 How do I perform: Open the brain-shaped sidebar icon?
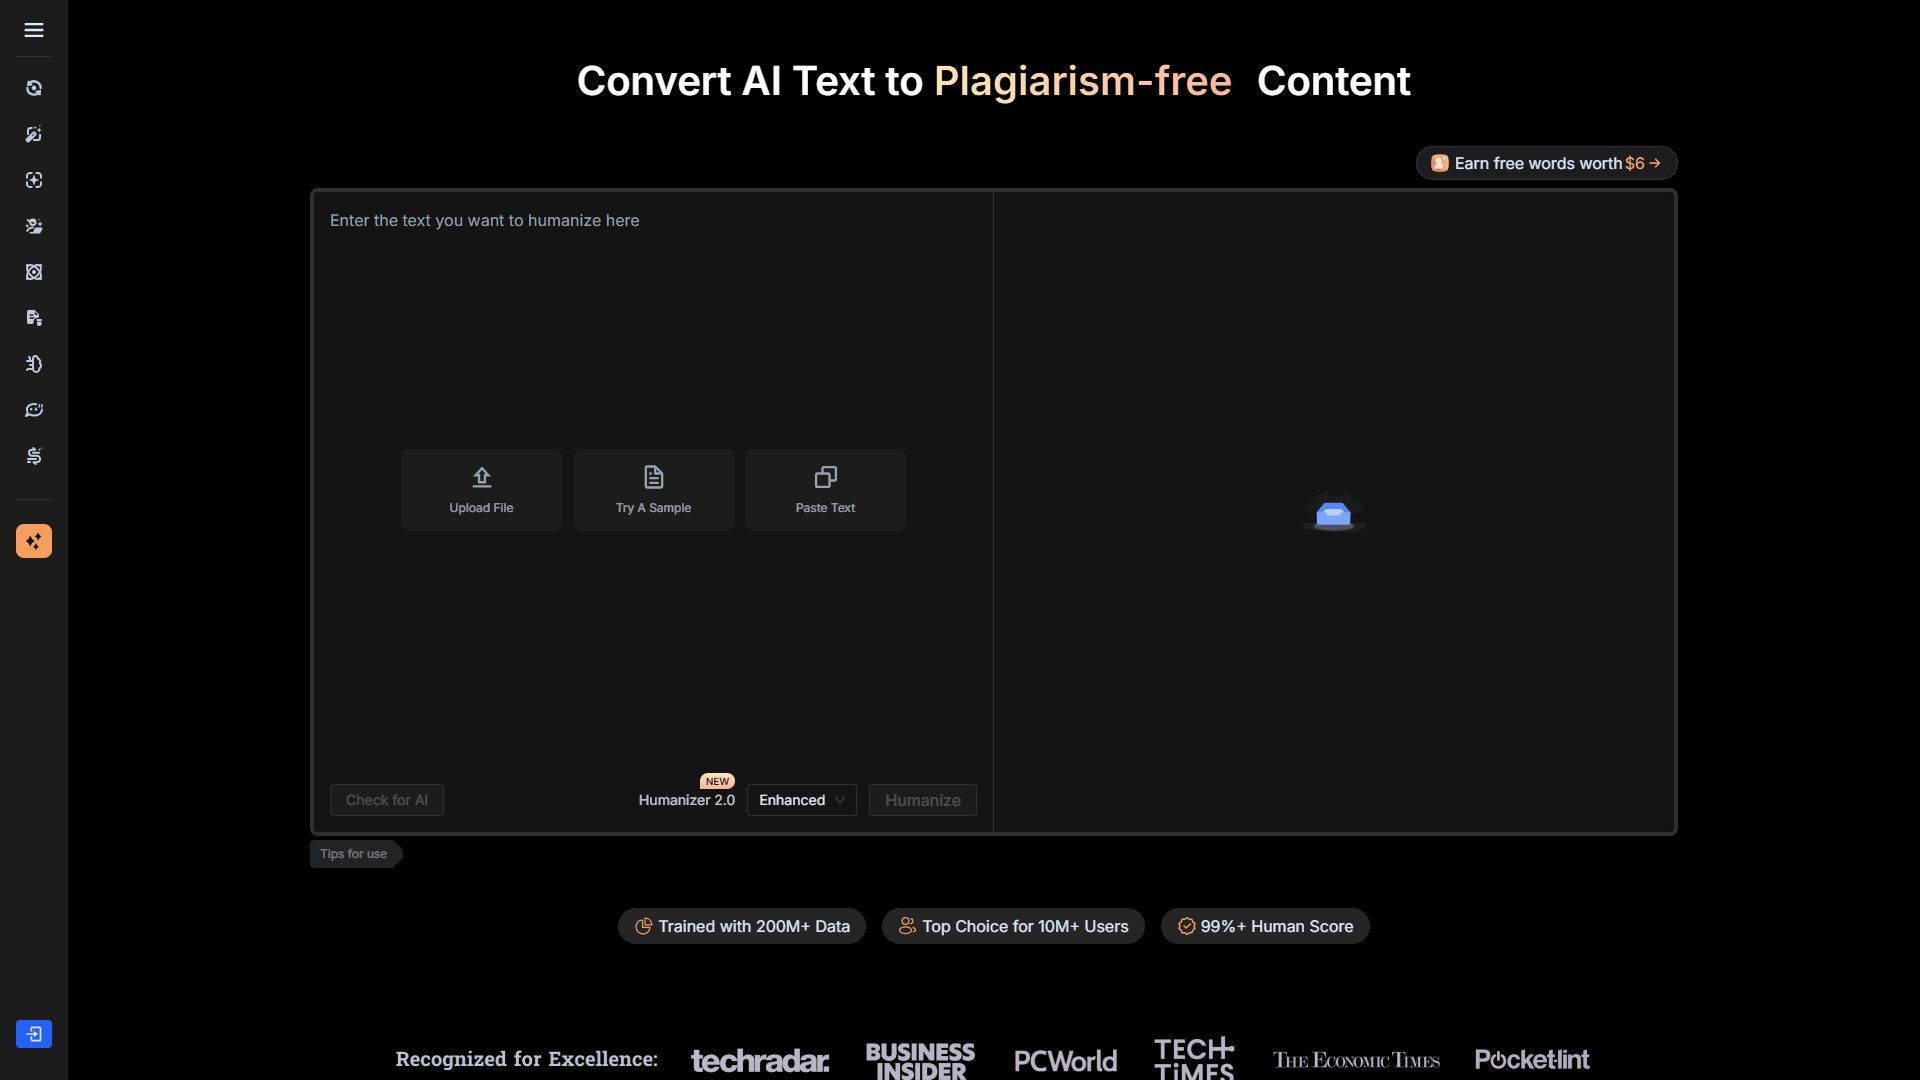(34, 364)
